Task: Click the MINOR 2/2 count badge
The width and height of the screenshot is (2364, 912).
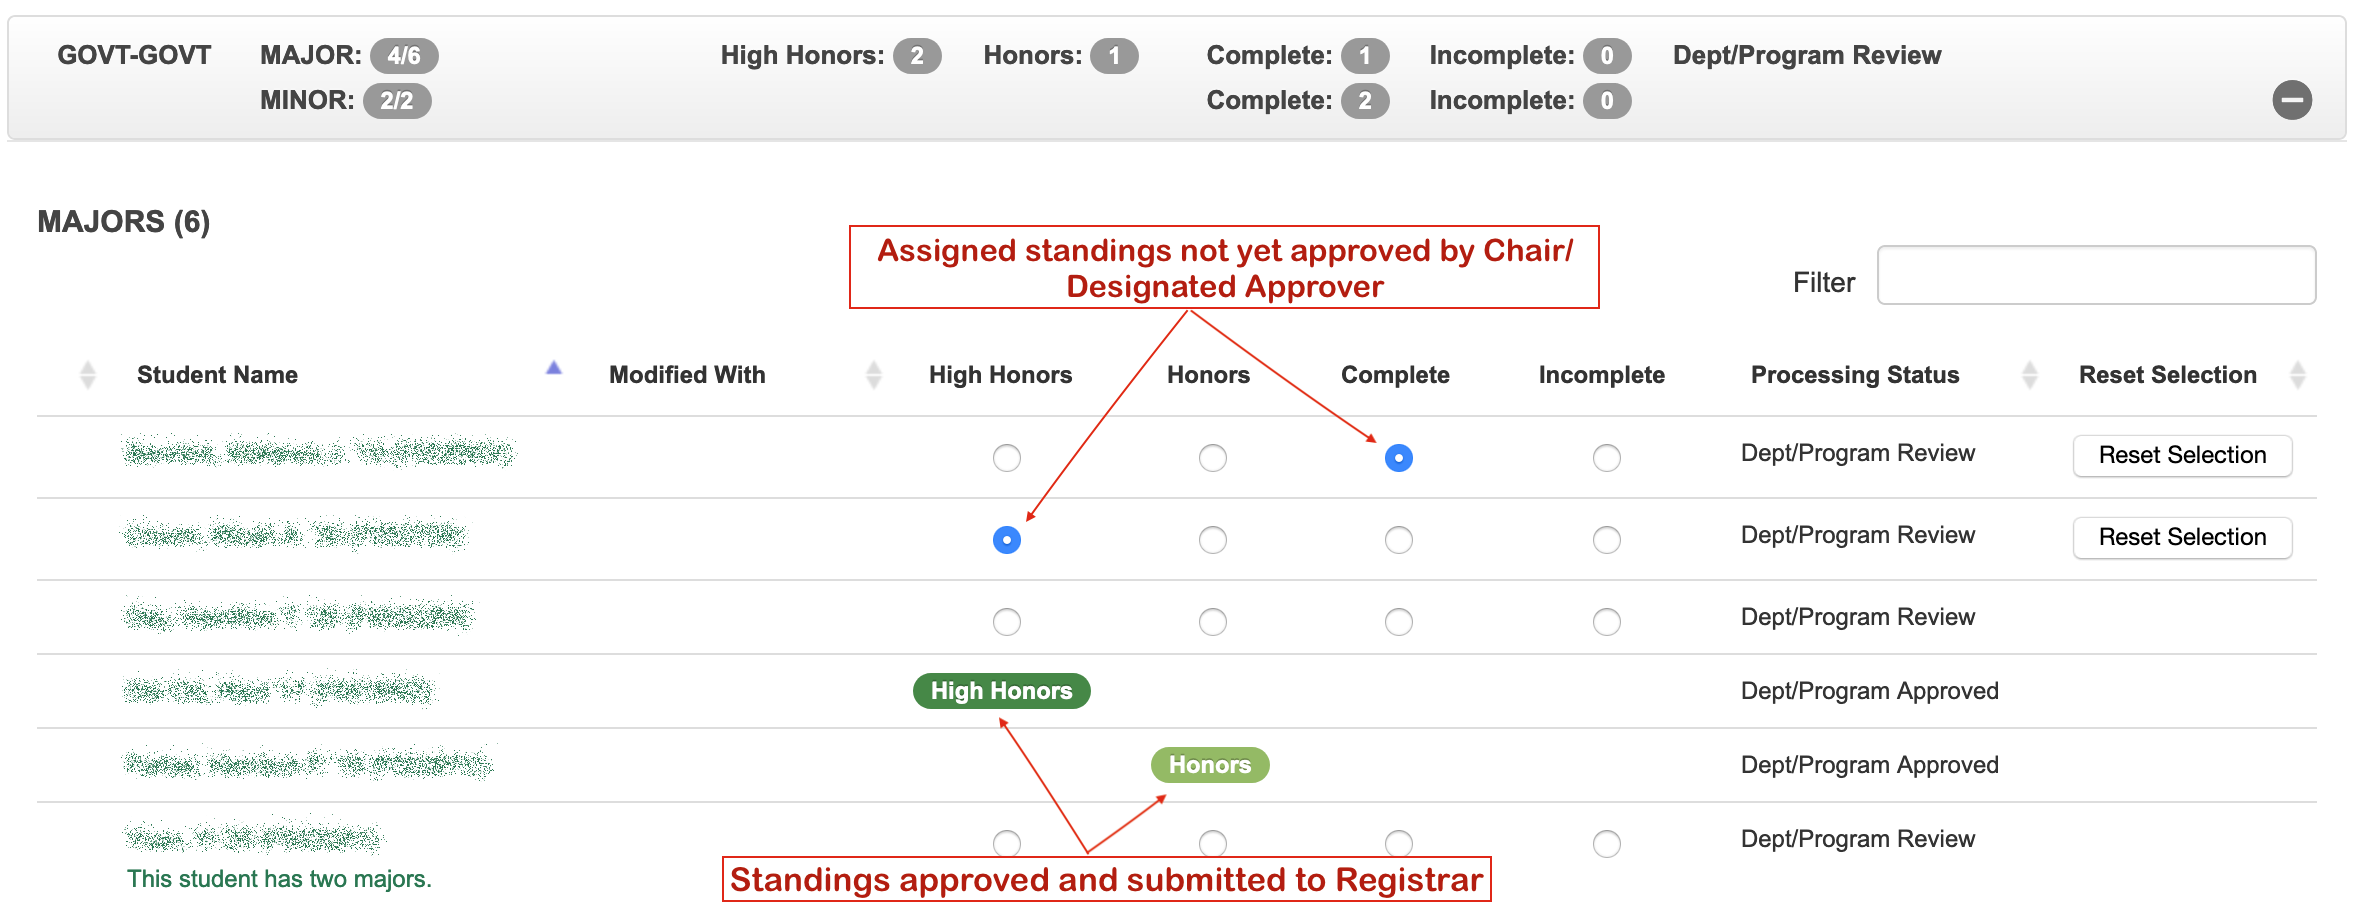Action: (397, 101)
